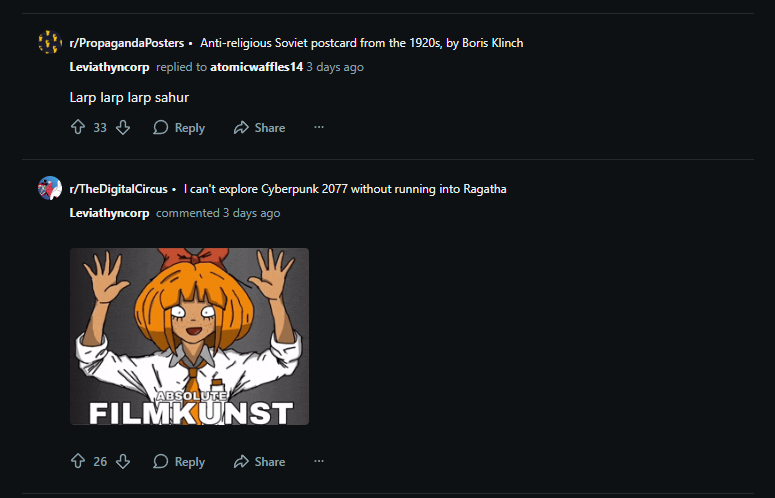Open Leviathyncorp profile from first comment

coord(109,67)
